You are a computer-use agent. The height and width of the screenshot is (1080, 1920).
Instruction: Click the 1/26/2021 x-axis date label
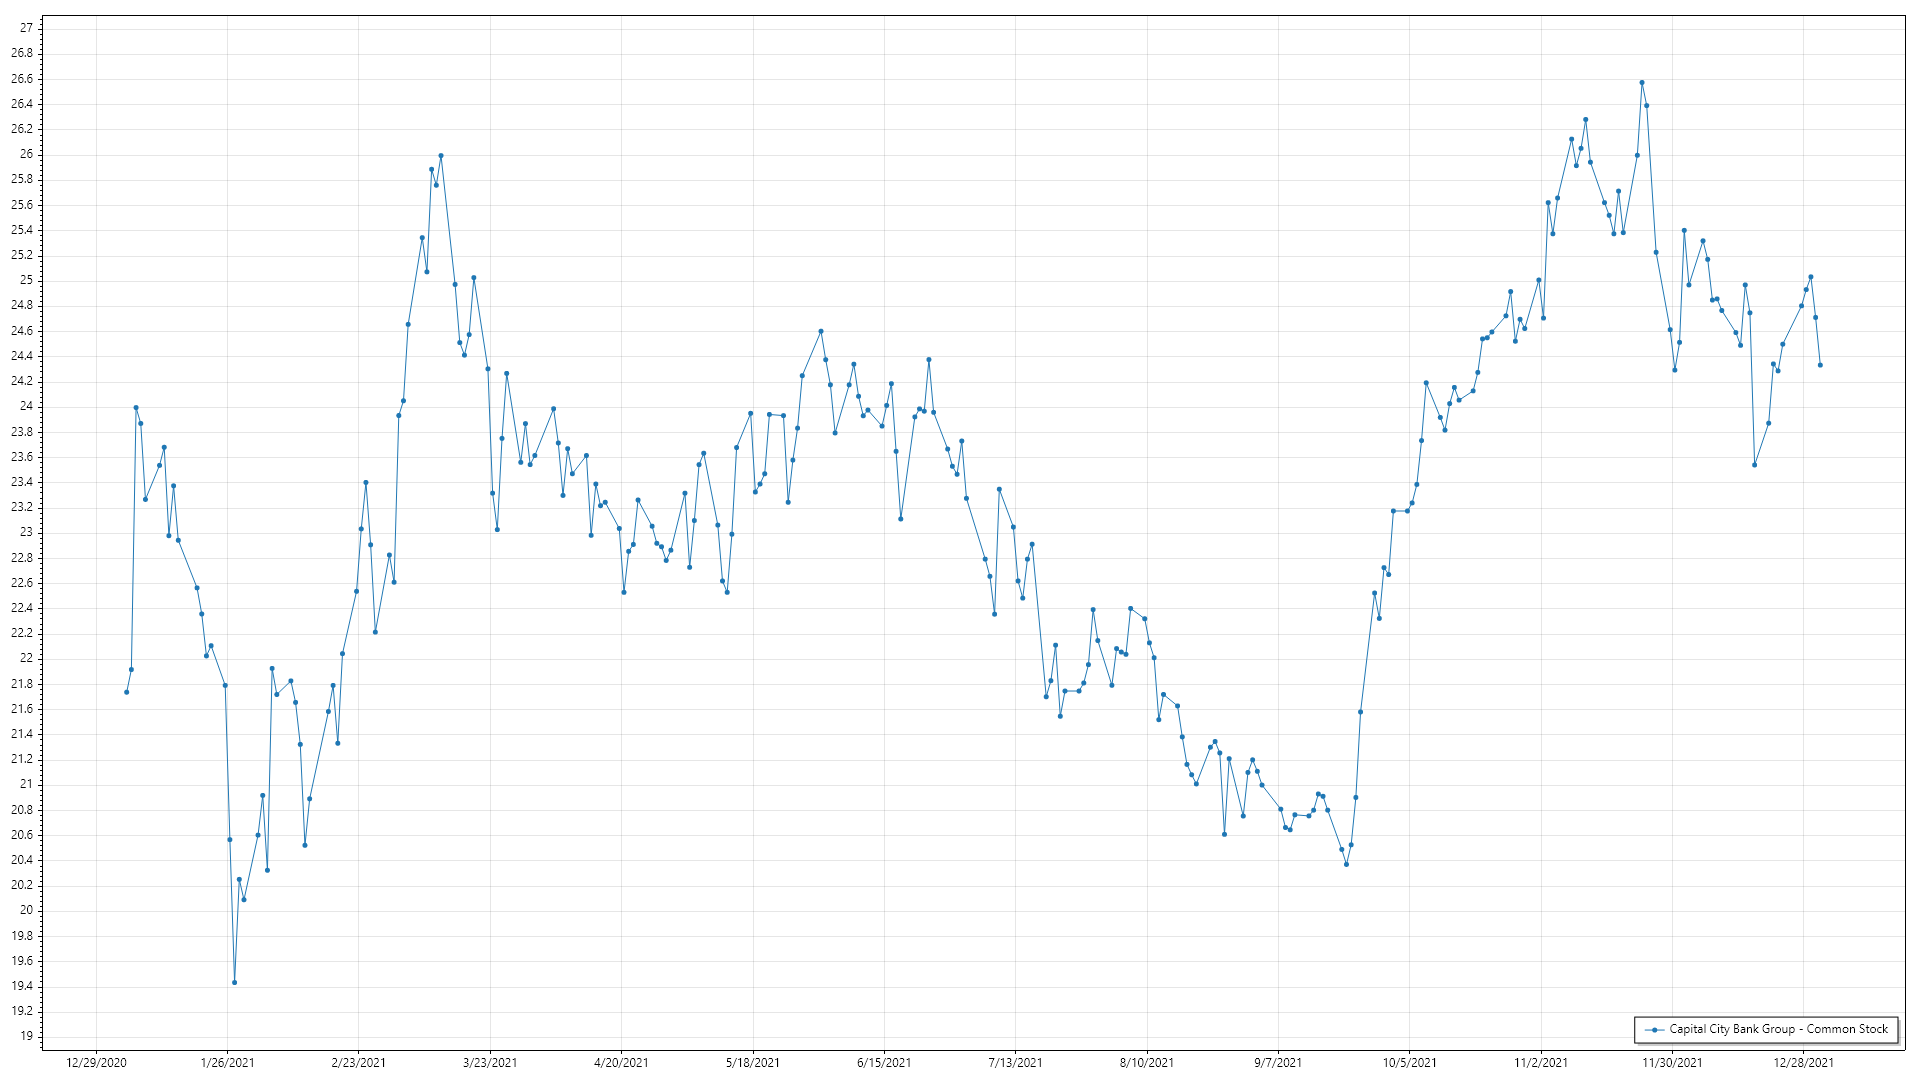(x=227, y=1062)
